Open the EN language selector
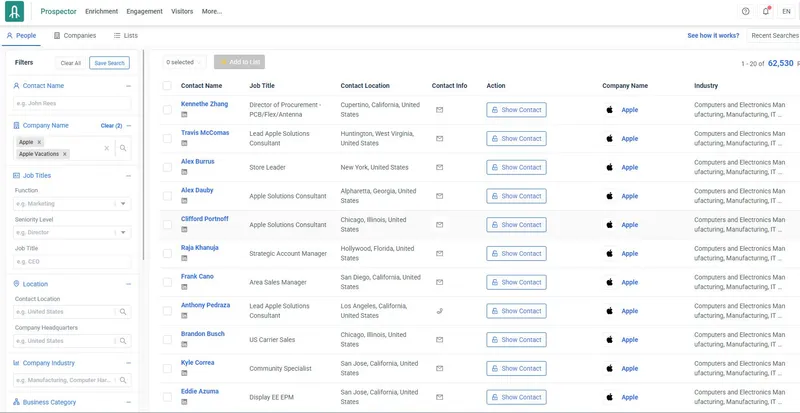This screenshot has width=800, height=413. [x=786, y=11]
